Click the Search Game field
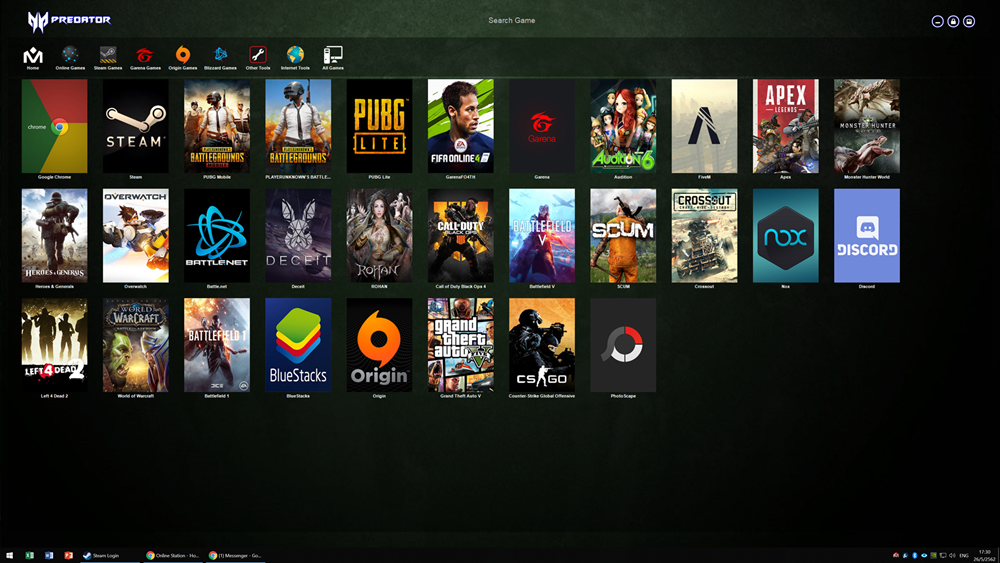1000x563 pixels. tap(511, 20)
